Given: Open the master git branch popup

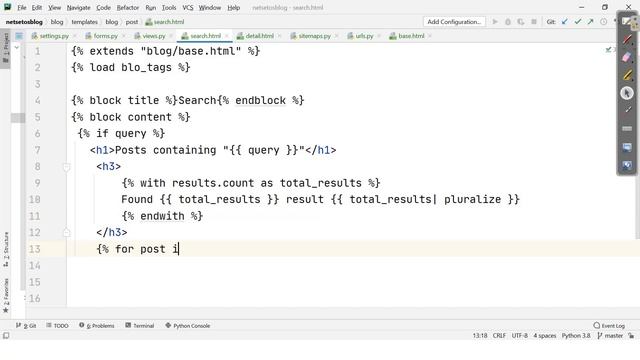Looking at the screenshot, I should 610,336.
